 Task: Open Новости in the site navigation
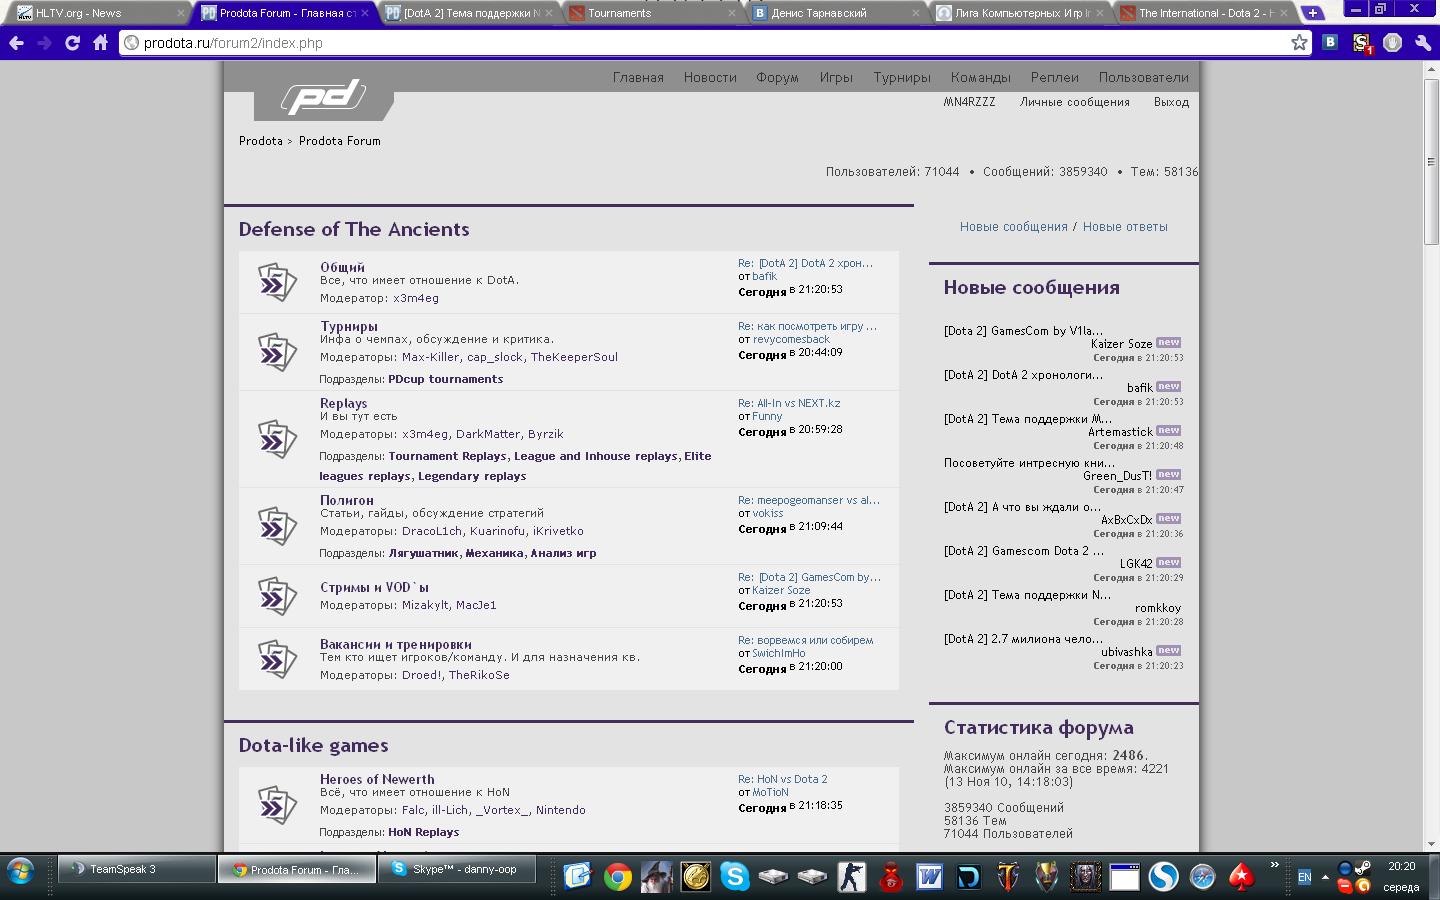tap(710, 77)
